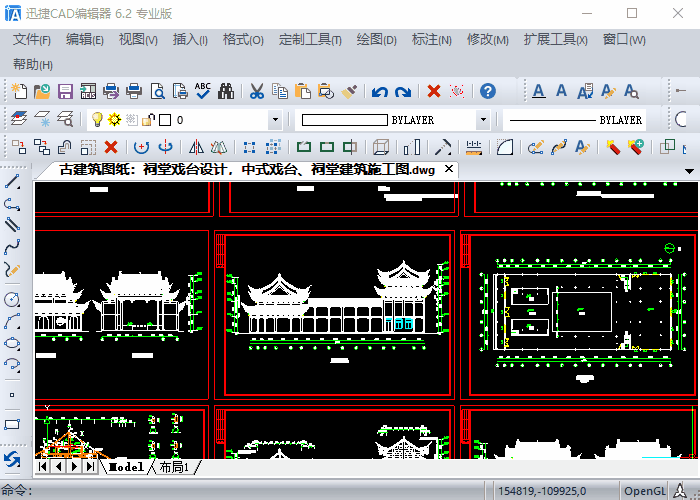Image resolution: width=700 pixels, height=500 pixels.
Task: Select the Cut scissors icon
Action: (256, 92)
